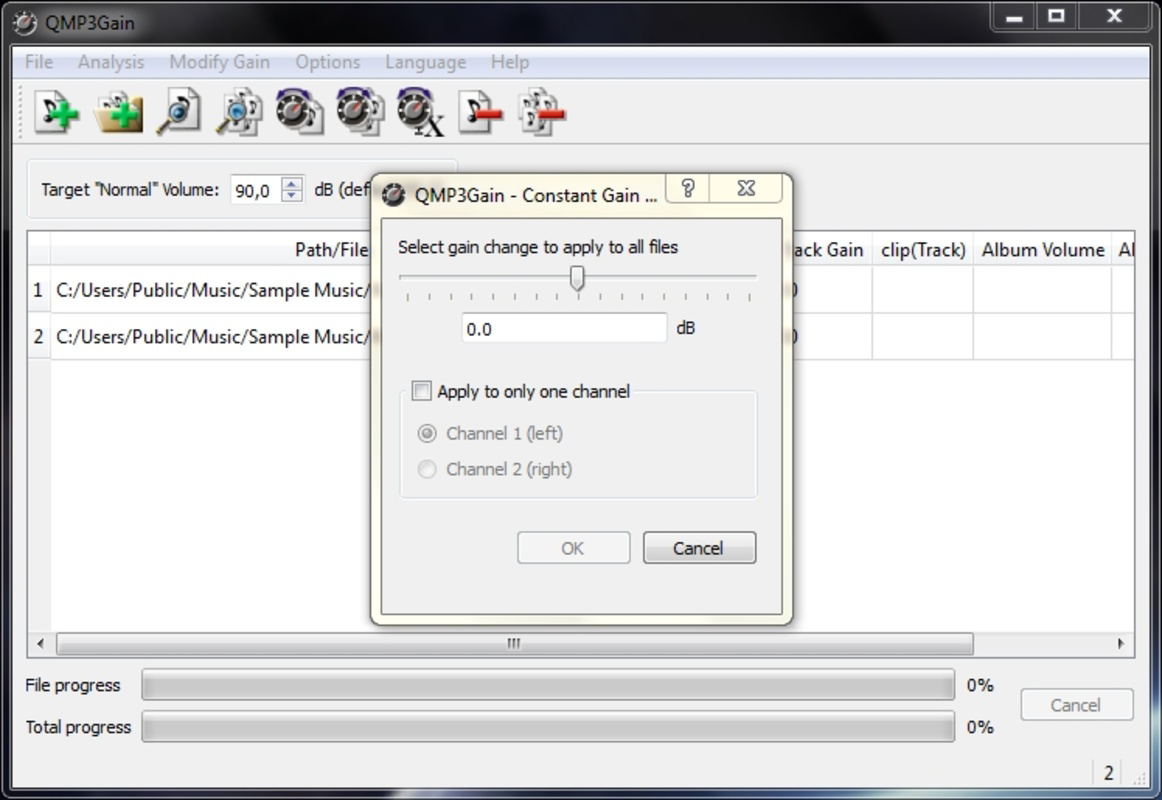Click the scrollbar right arrow of file list

point(1121,644)
